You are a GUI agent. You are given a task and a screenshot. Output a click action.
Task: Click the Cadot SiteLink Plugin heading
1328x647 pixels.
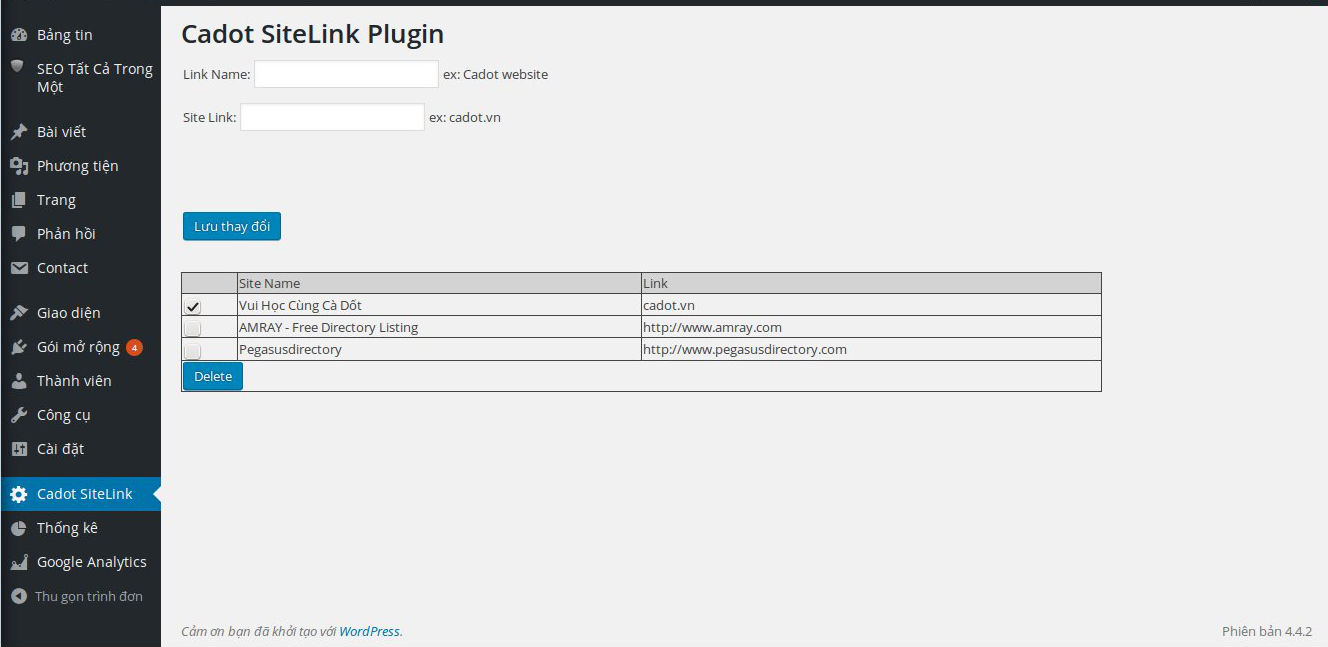tap(312, 35)
